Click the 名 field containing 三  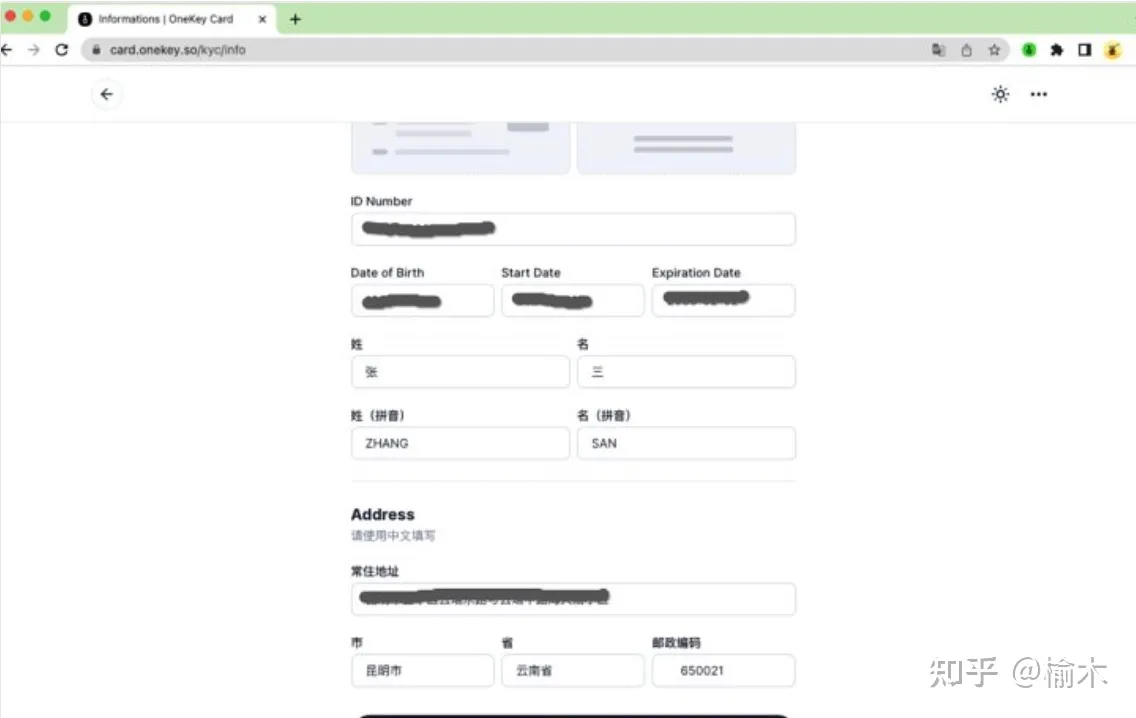[686, 372]
